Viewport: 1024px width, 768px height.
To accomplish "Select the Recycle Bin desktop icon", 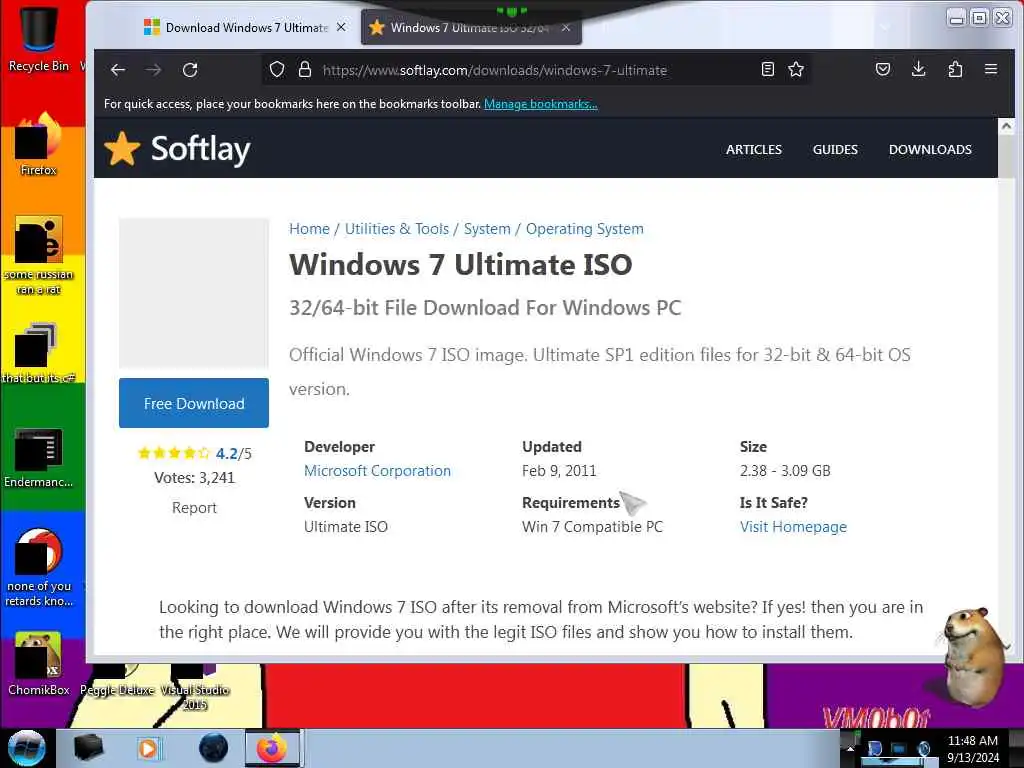I will [39, 38].
